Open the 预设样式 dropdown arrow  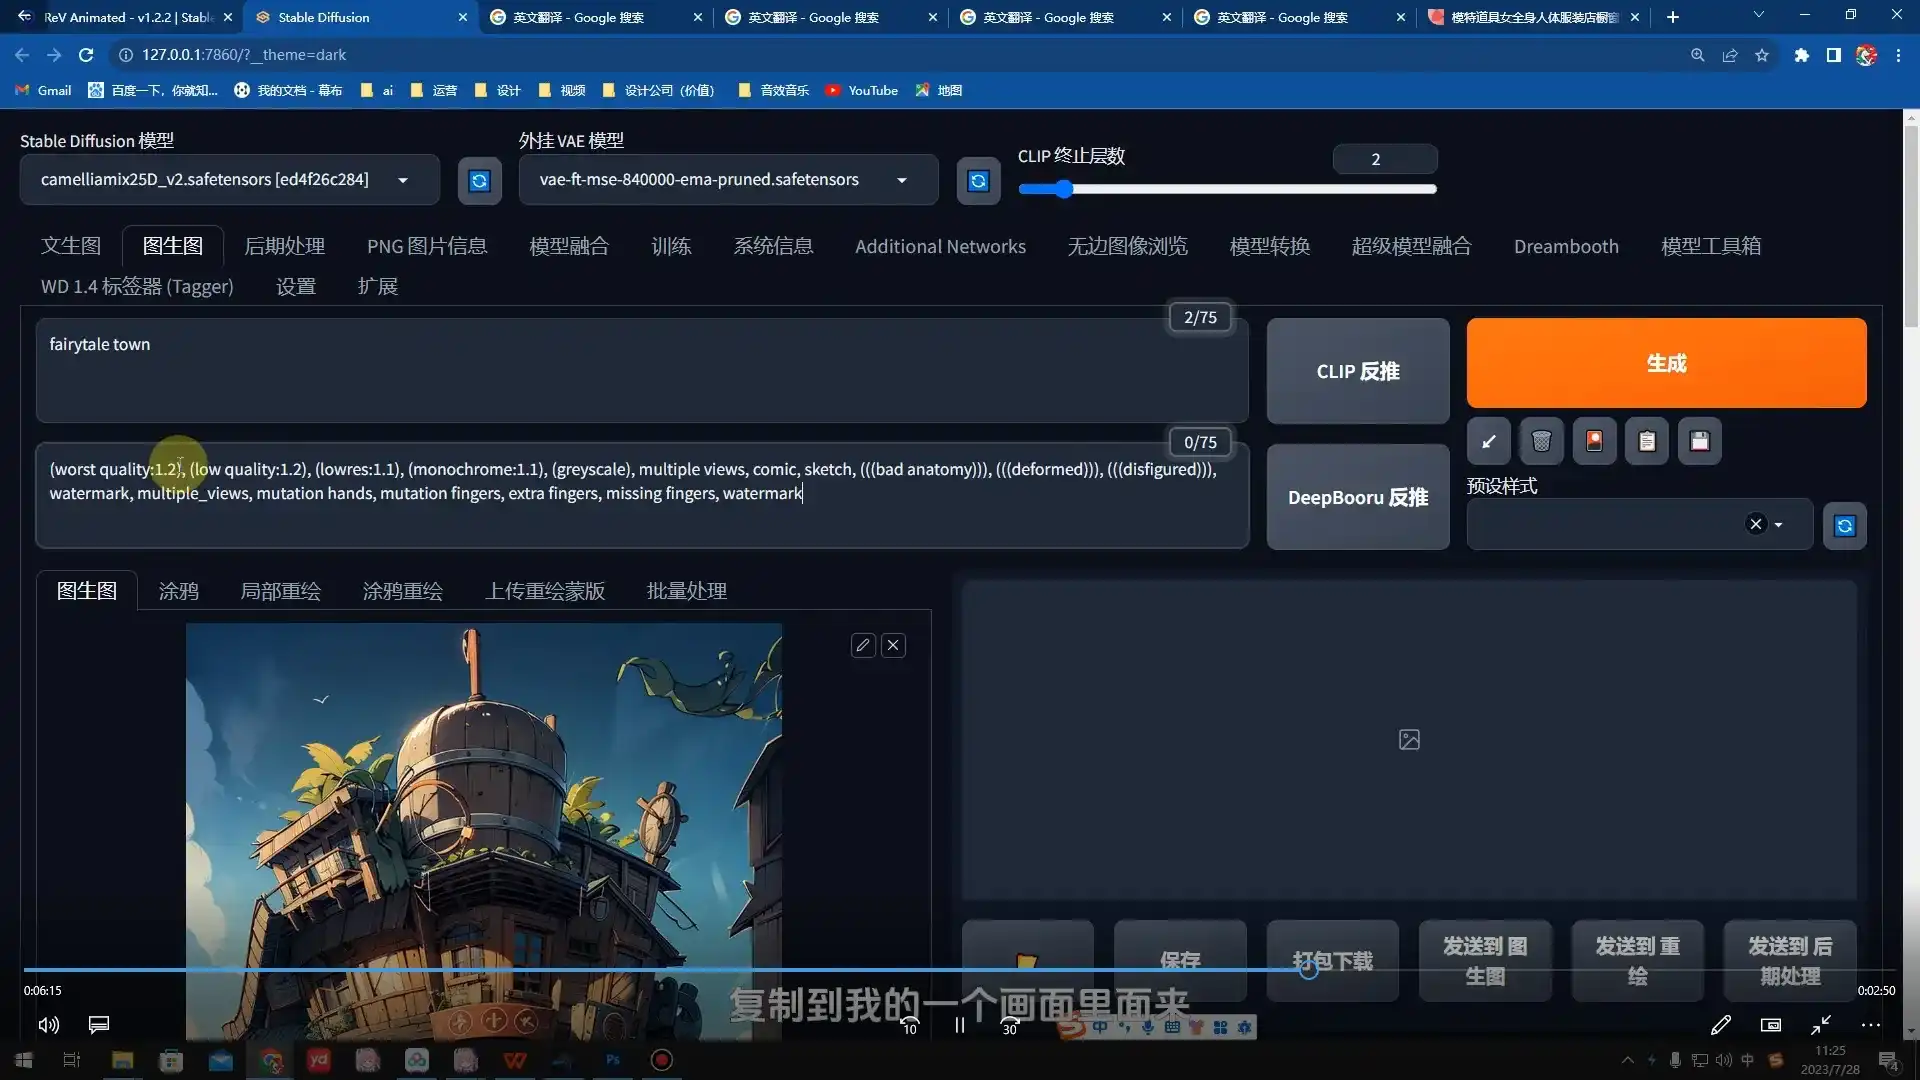pyautogui.click(x=1779, y=525)
